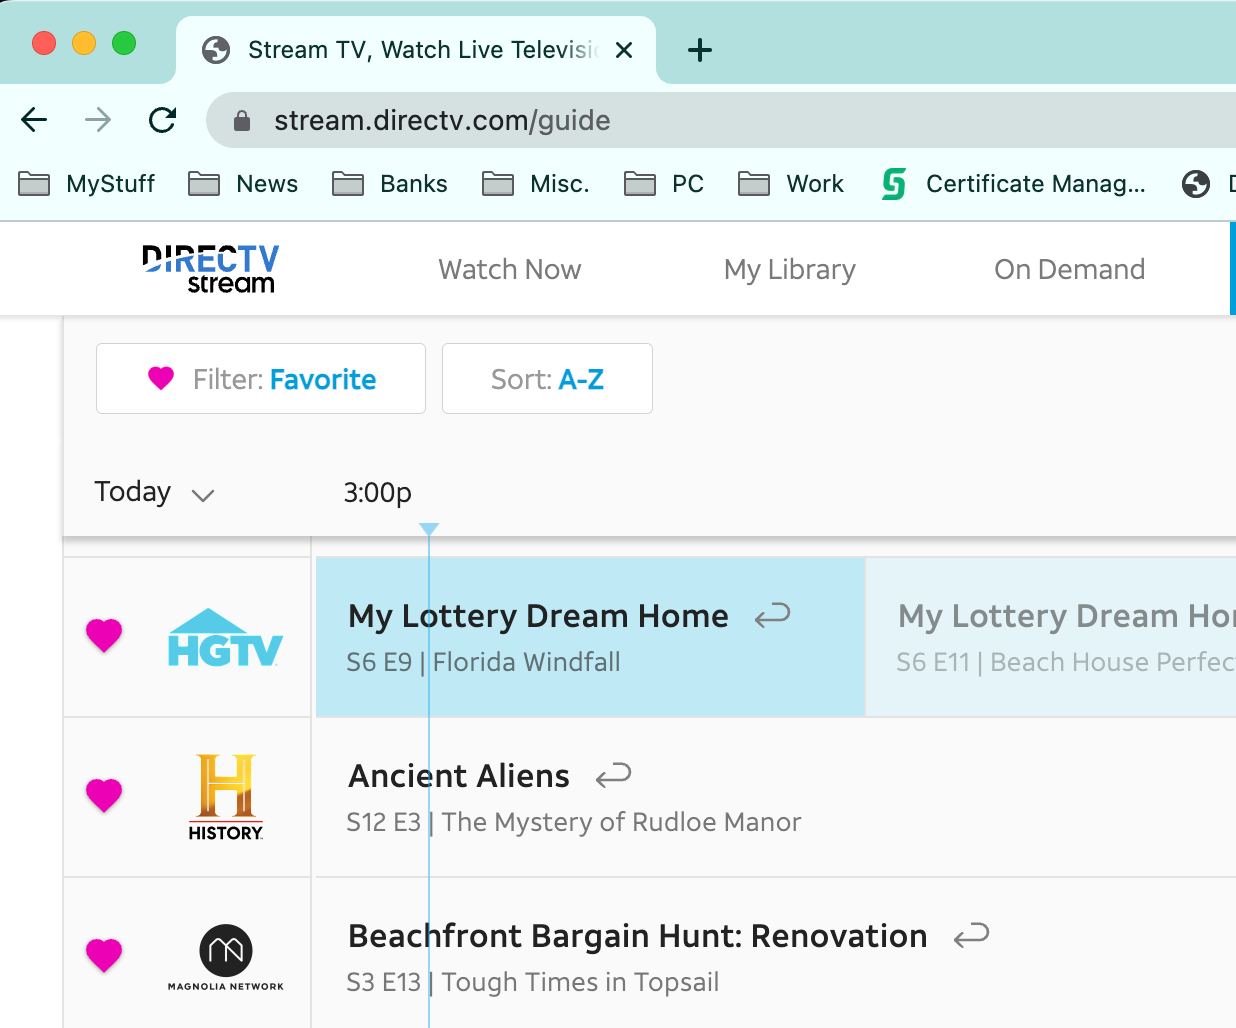Select Beachfront Bargain Hunt: Renovation listing

[x=776, y=953]
